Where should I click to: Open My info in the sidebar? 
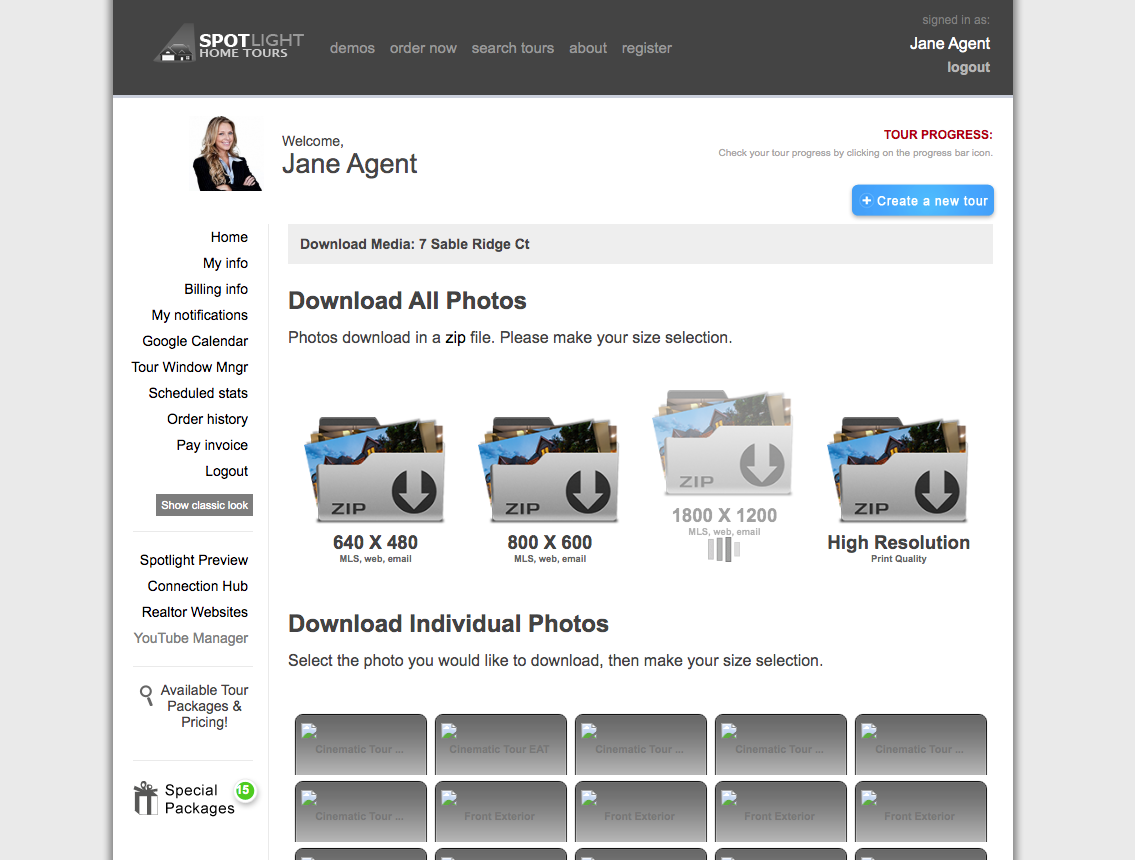[x=225, y=264]
